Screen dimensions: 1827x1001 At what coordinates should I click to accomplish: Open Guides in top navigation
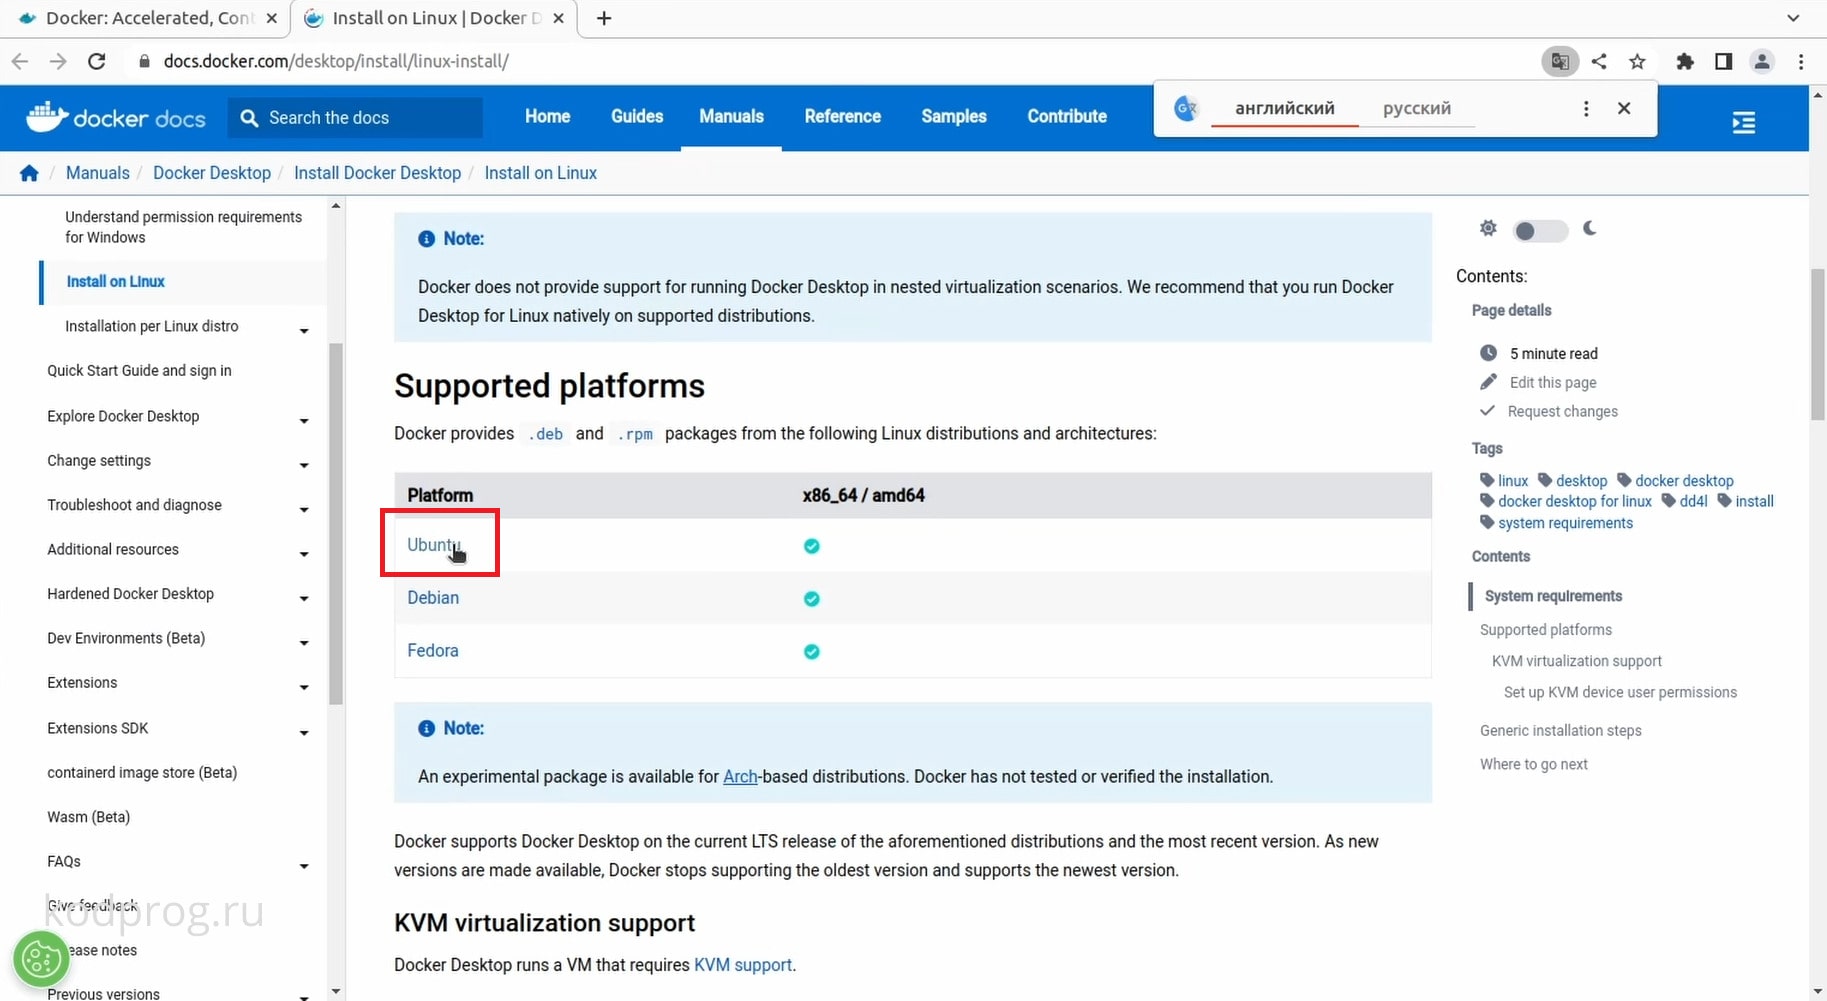pyautogui.click(x=637, y=116)
